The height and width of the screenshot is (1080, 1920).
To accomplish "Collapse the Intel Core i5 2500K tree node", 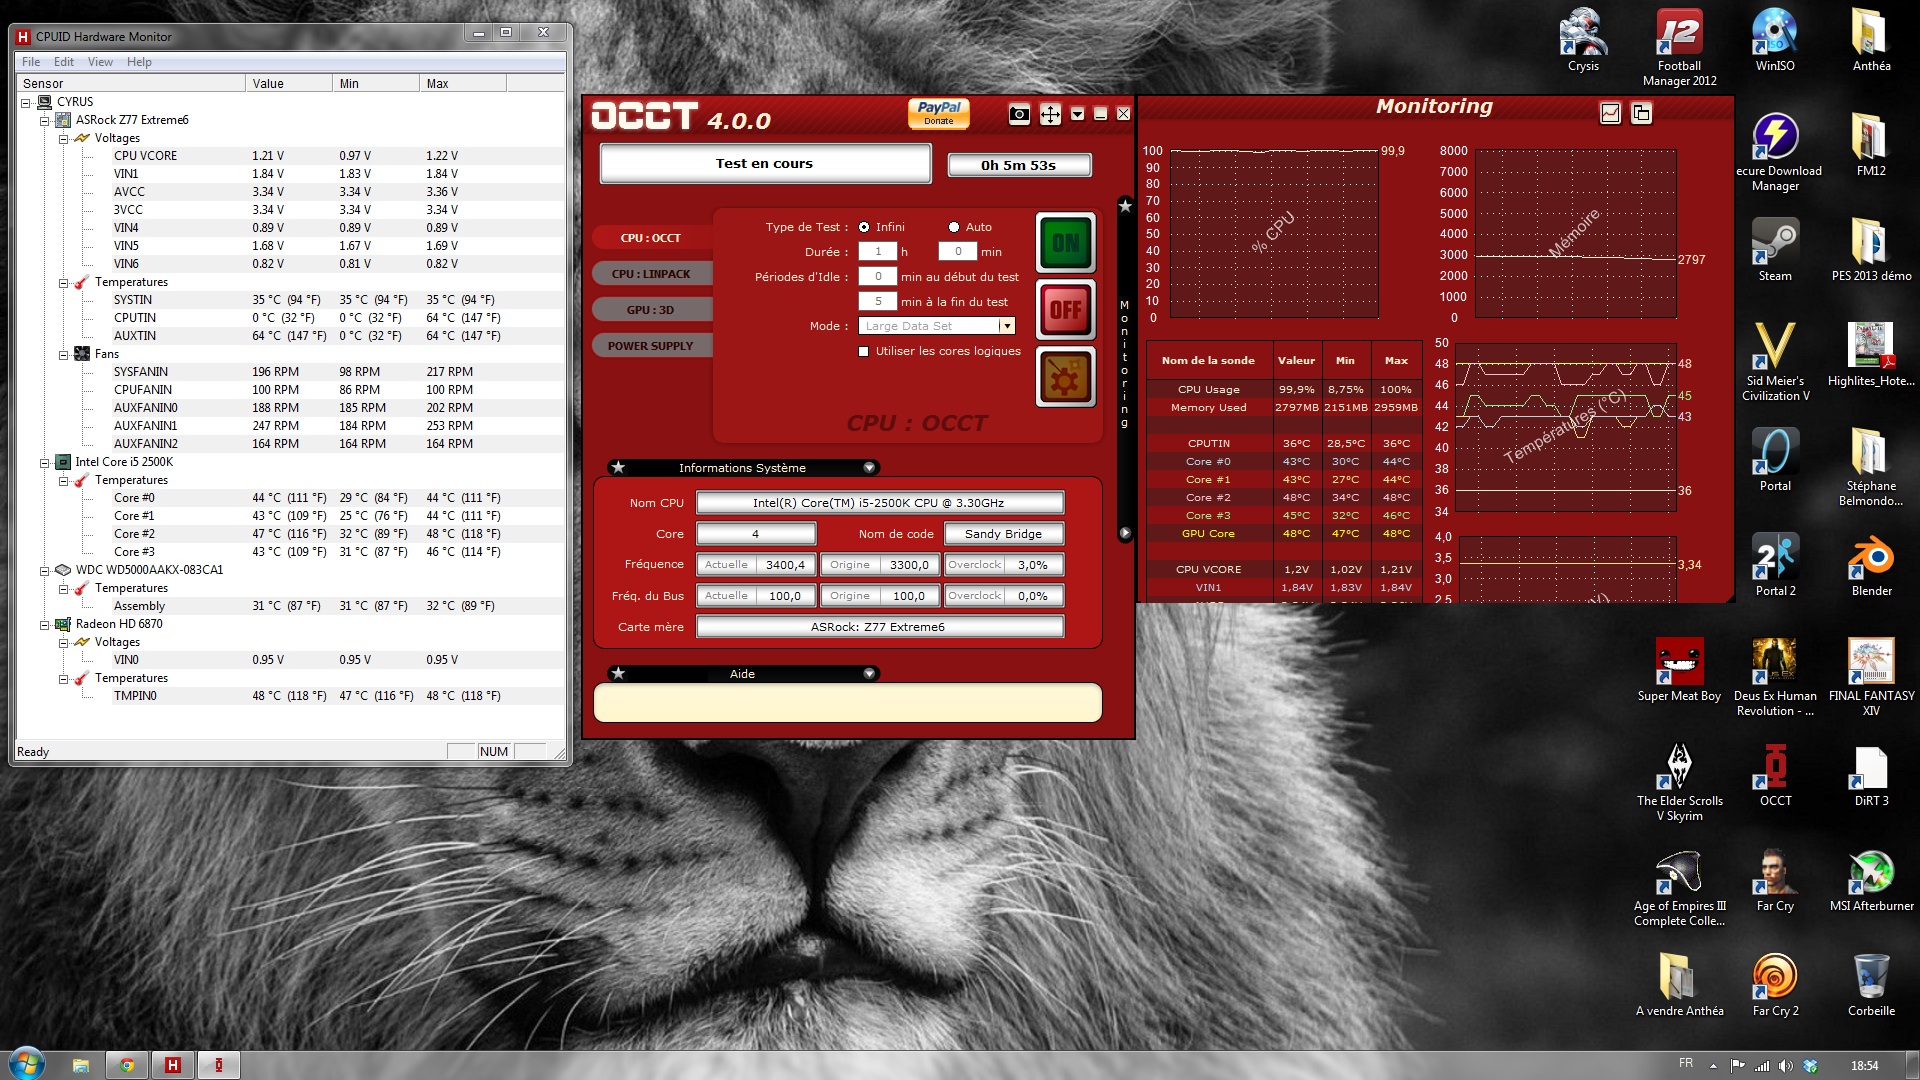I will (x=44, y=462).
